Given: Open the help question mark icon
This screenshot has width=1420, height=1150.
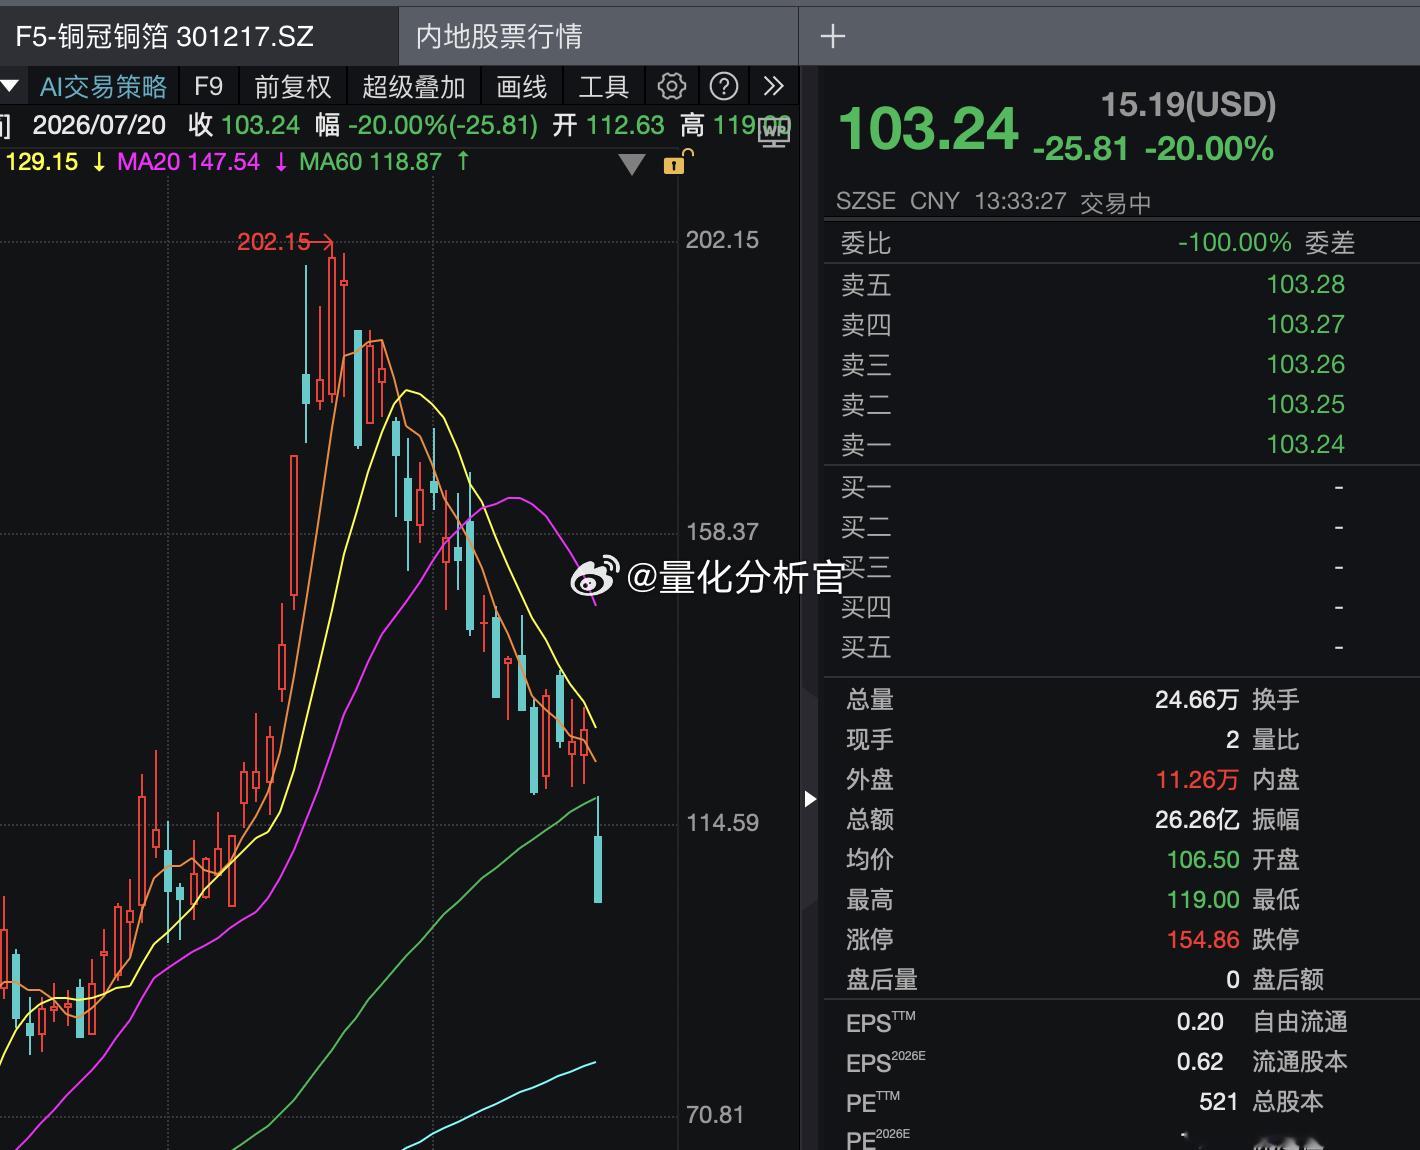Looking at the screenshot, I should [x=724, y=86].
